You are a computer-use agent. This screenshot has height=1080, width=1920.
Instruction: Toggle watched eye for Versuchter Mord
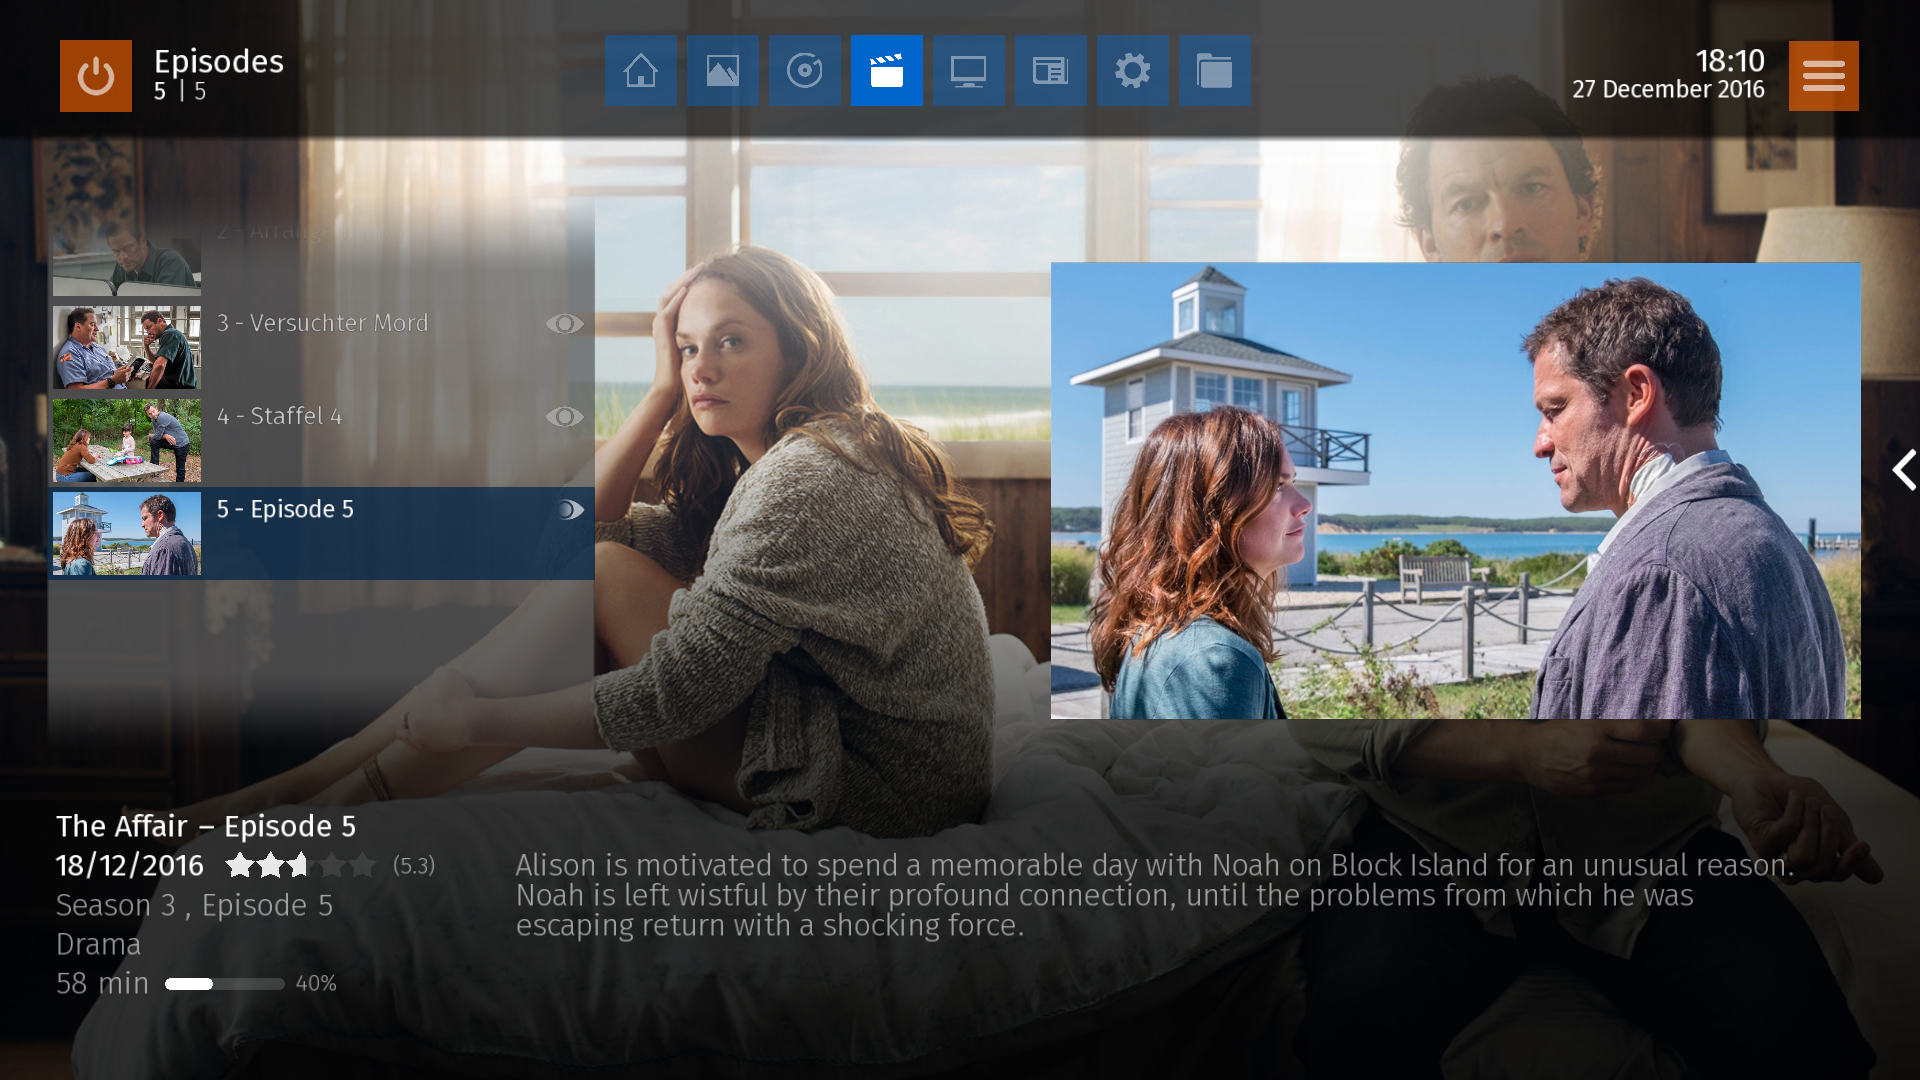(565, 324)
